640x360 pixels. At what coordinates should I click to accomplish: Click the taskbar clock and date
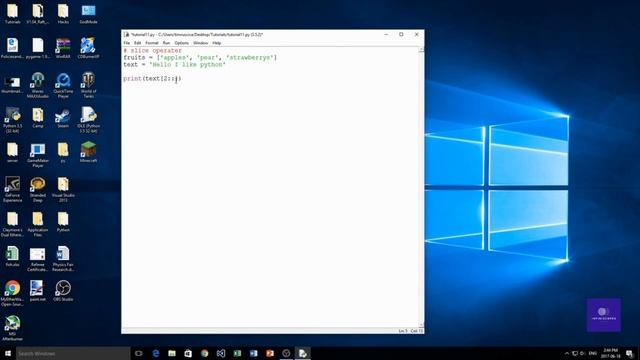(611, 353)
